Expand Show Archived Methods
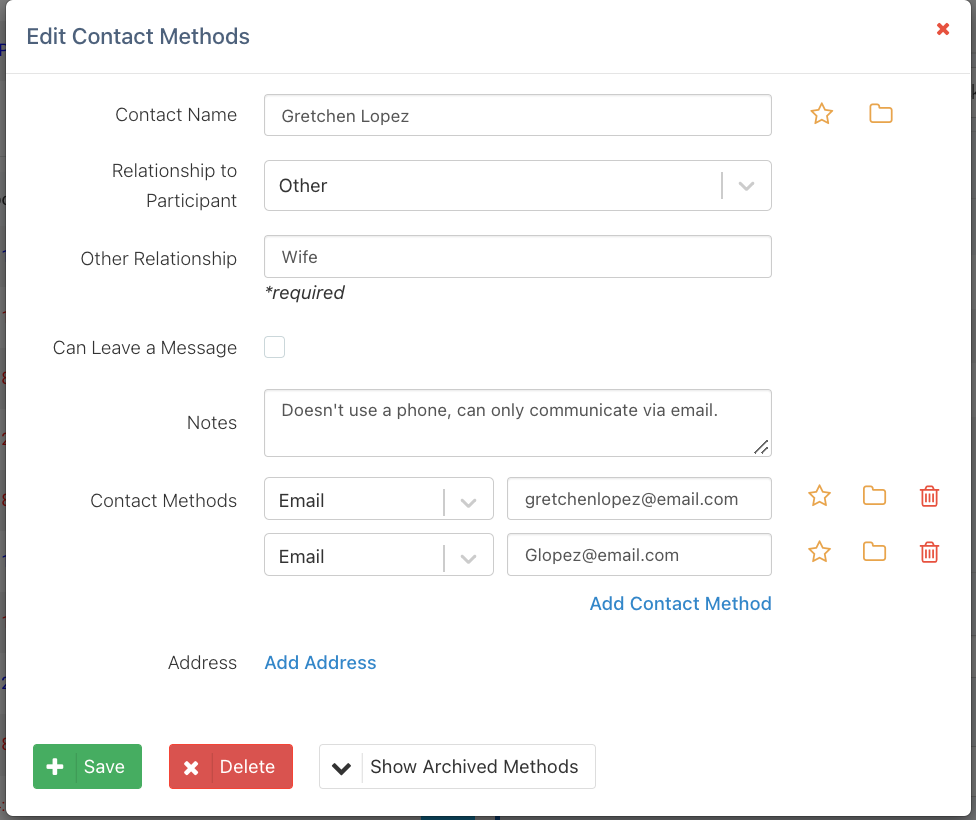This screenshot has width=976, height=820. click(457, 767)
